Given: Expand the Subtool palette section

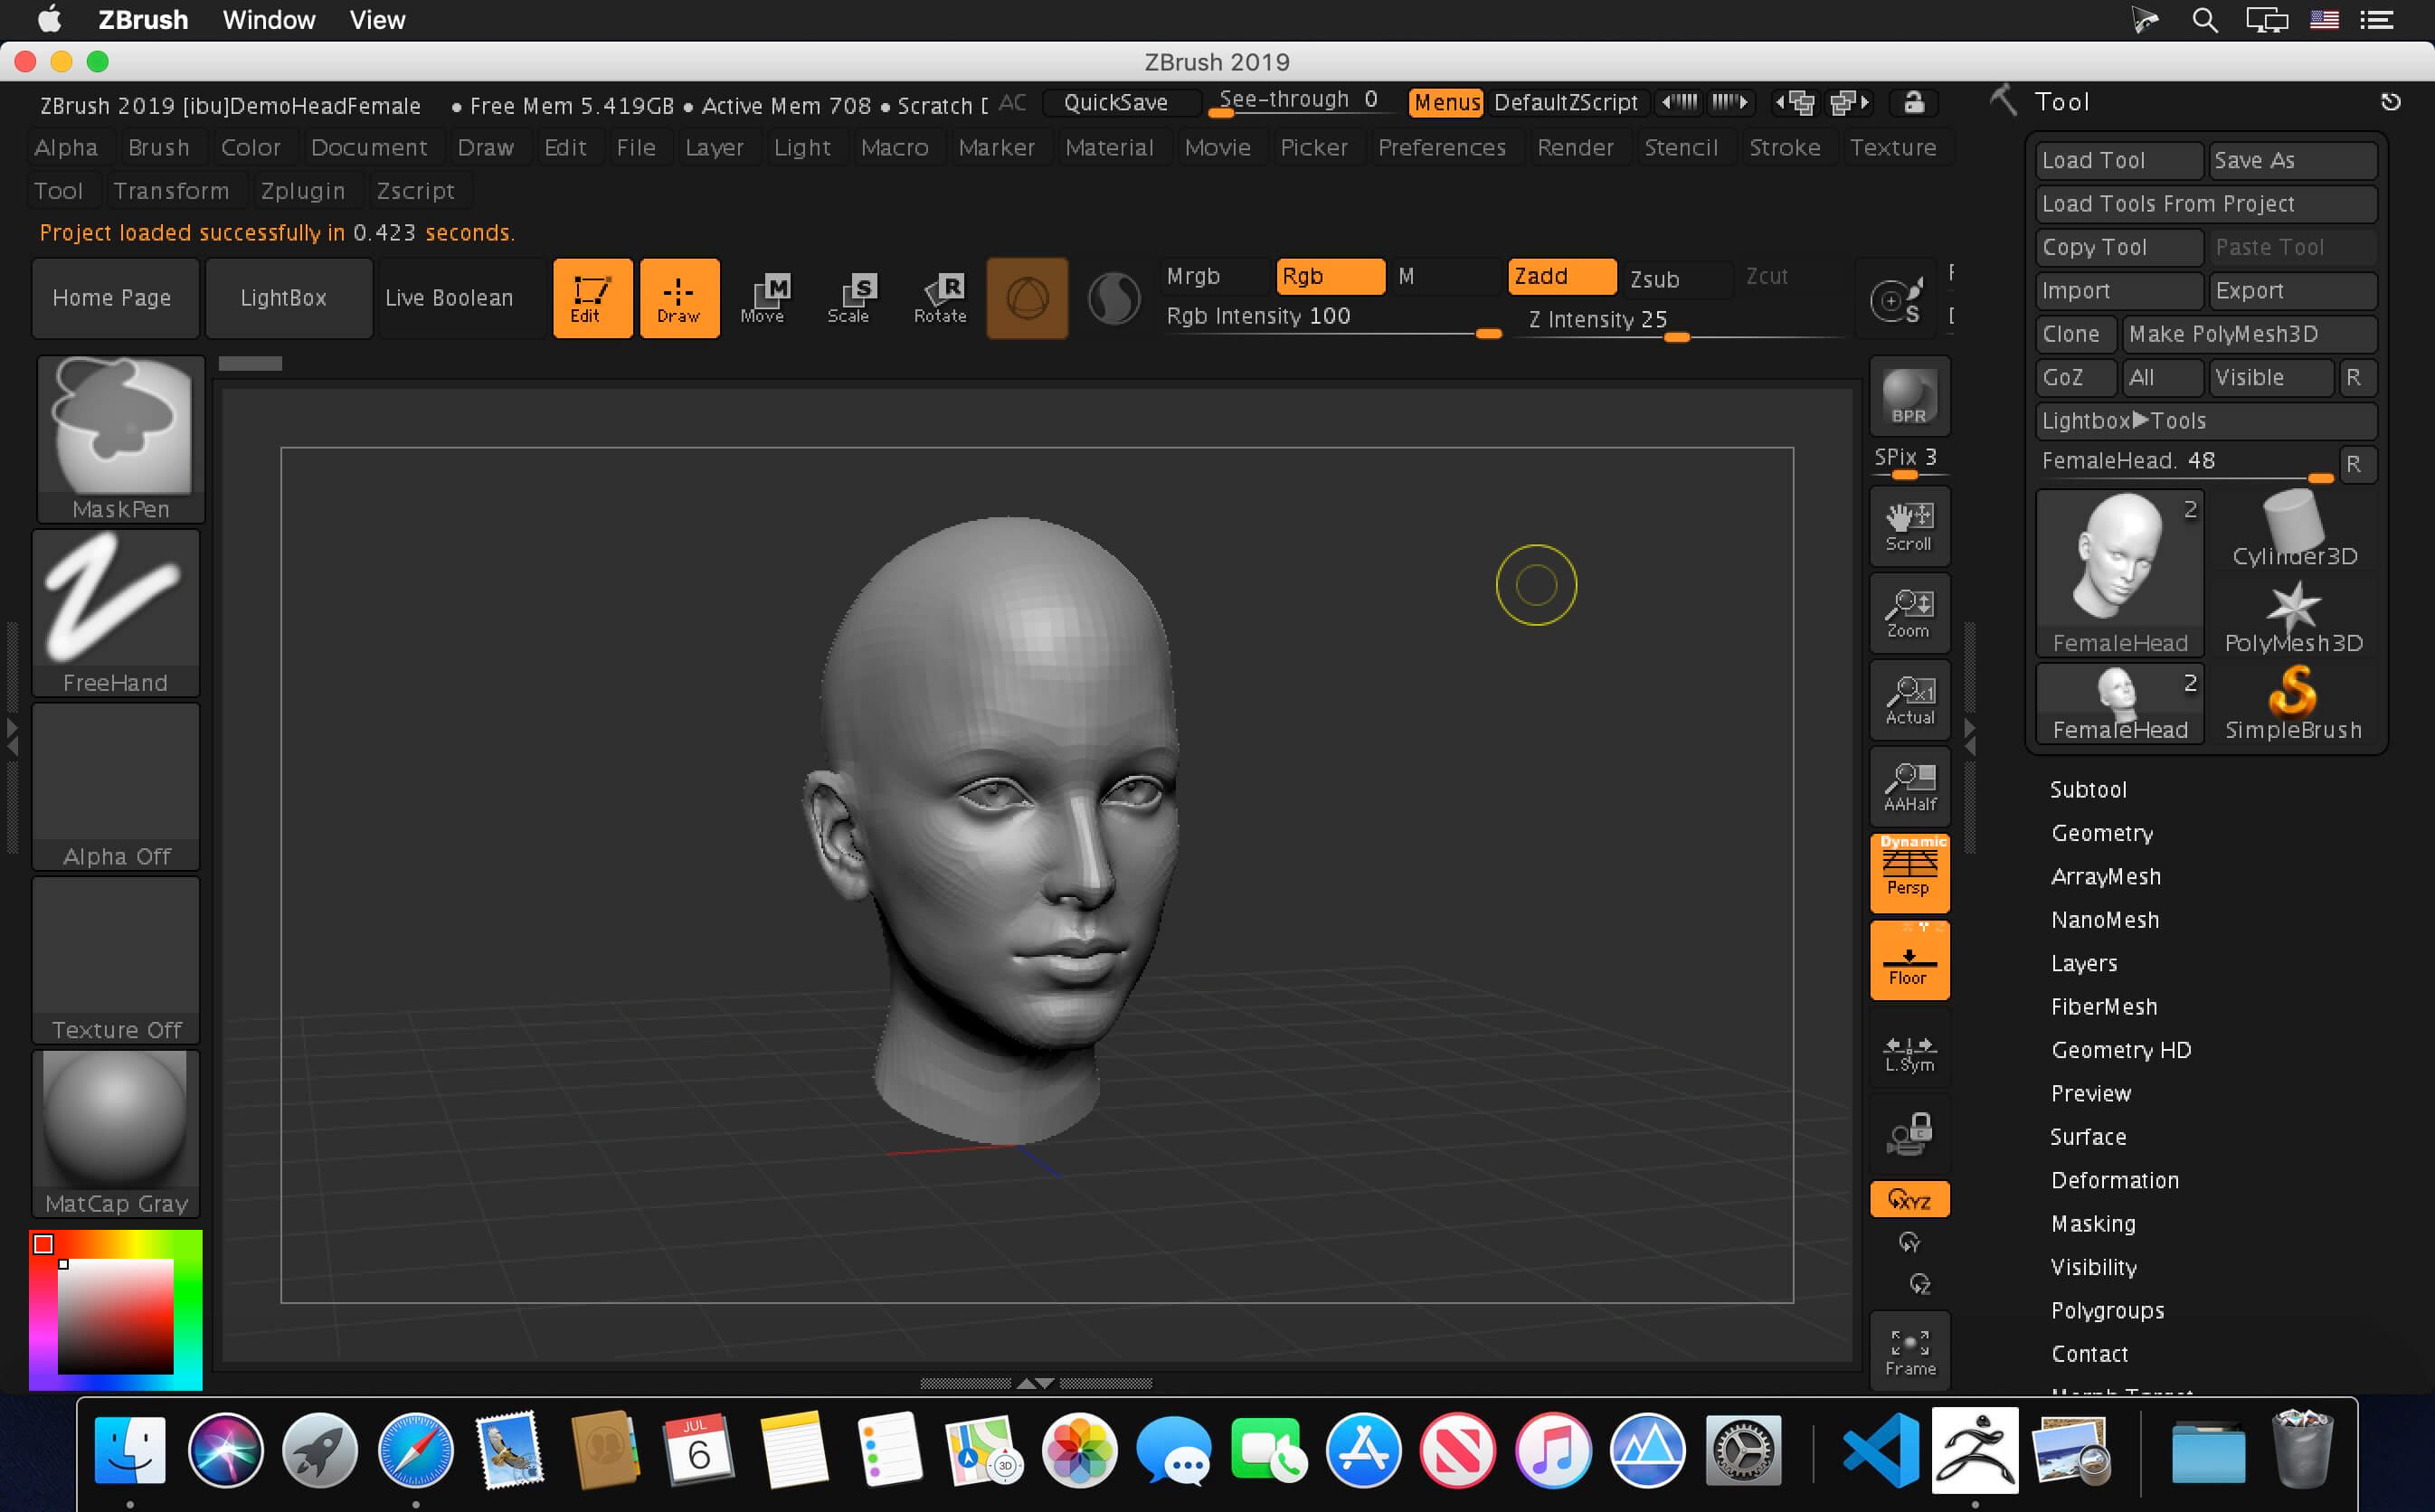Looking at the screenshot, I should coord(2087,789).
